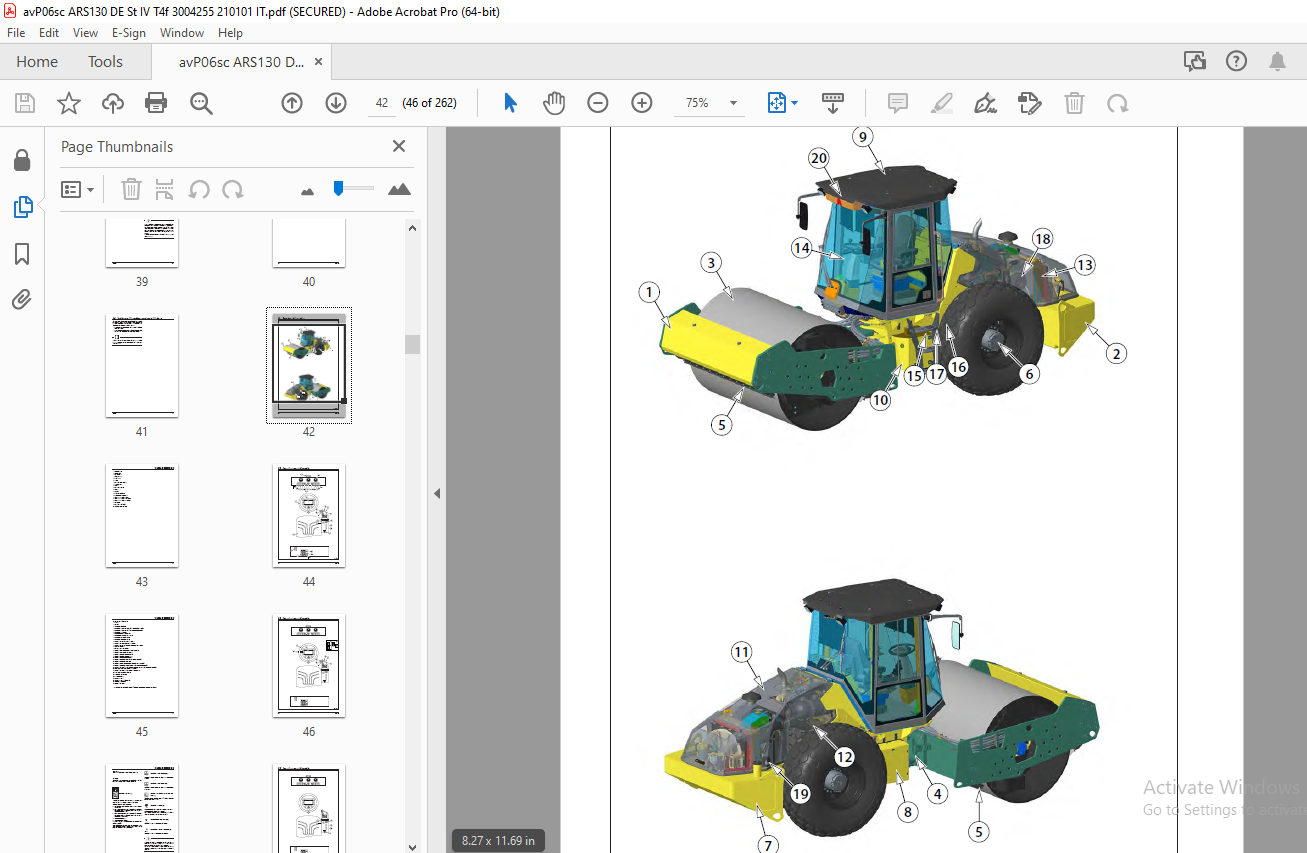Open the find text magnifier tool
Screen dimensions: 1307x853
(201, 103)
